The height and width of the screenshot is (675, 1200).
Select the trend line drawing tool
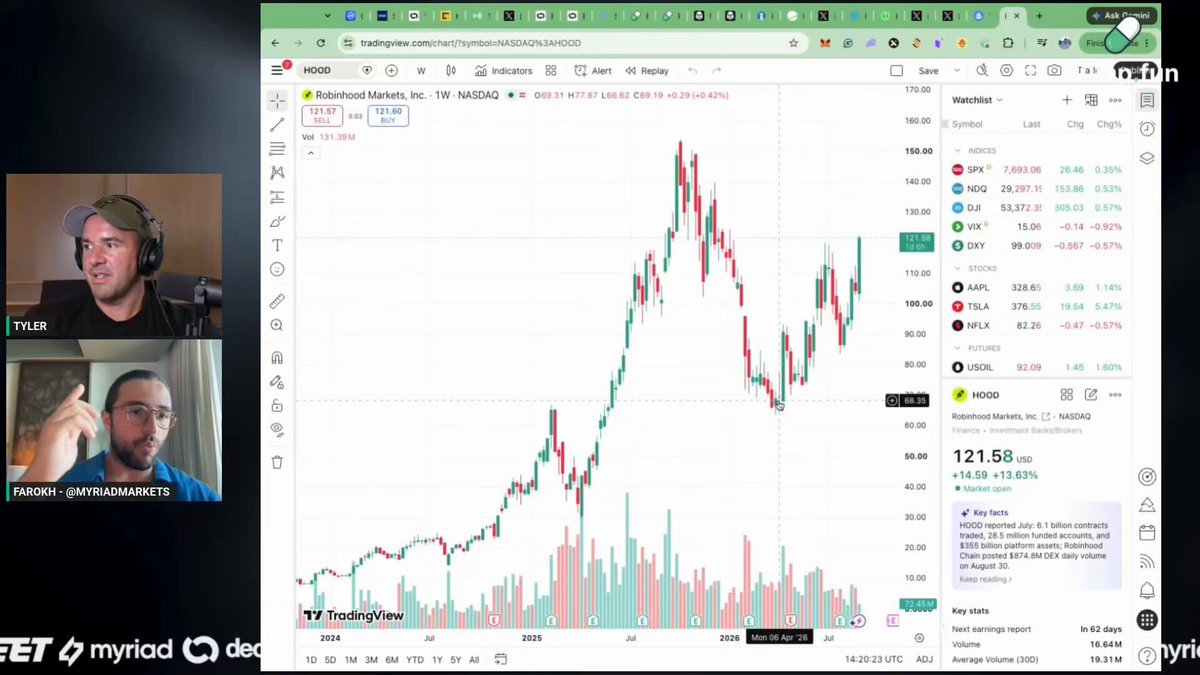[x=277, y=125]
